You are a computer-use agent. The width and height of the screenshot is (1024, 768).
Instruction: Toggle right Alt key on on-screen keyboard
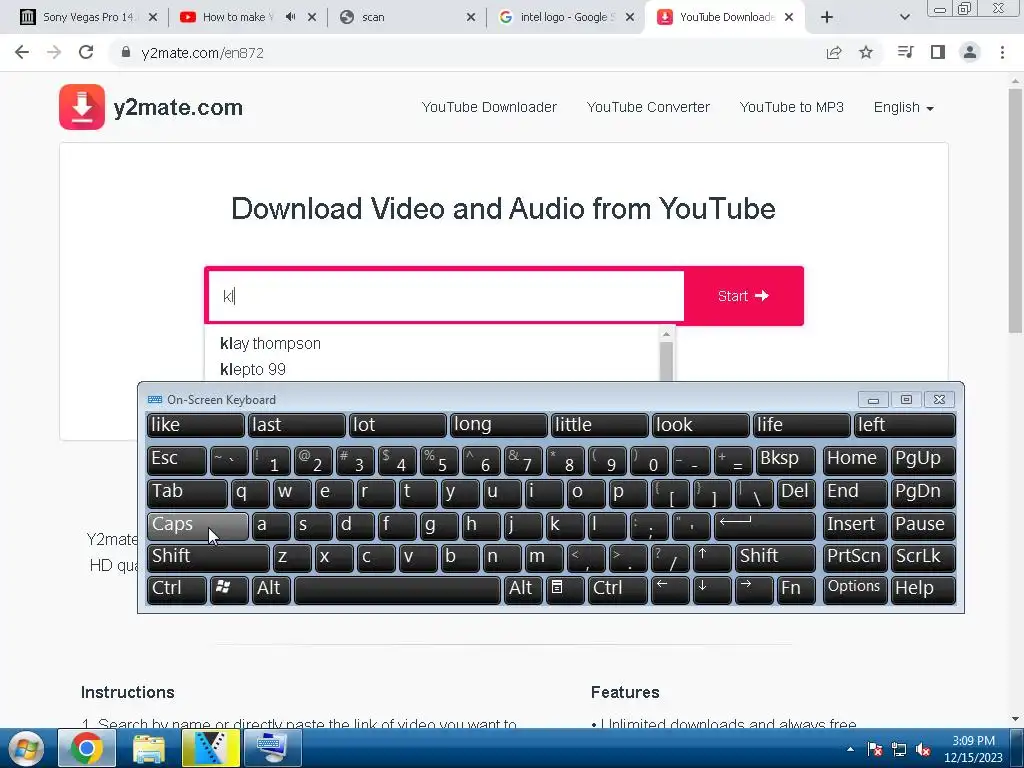coord(523,588)
